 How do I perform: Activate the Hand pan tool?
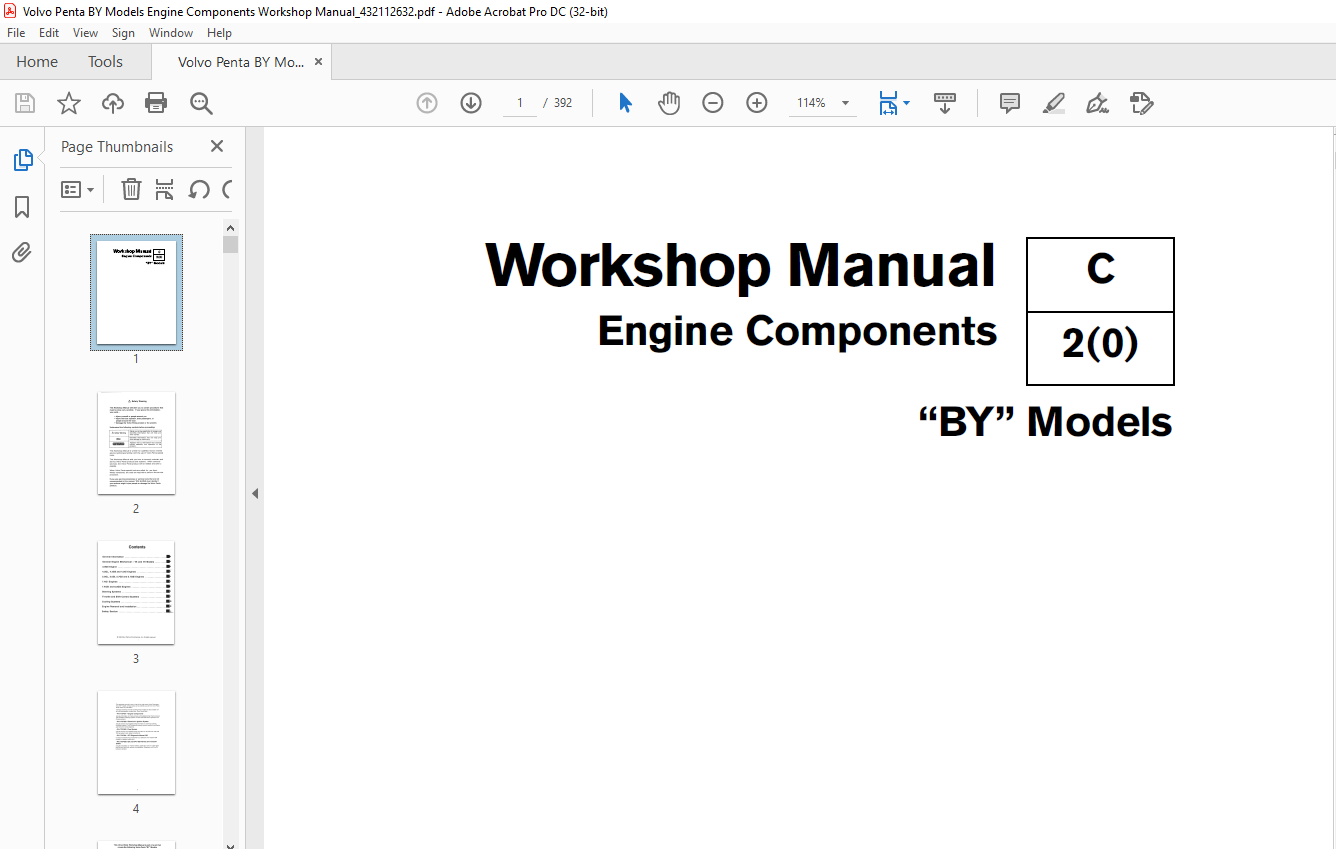click(x=669, y=103)
